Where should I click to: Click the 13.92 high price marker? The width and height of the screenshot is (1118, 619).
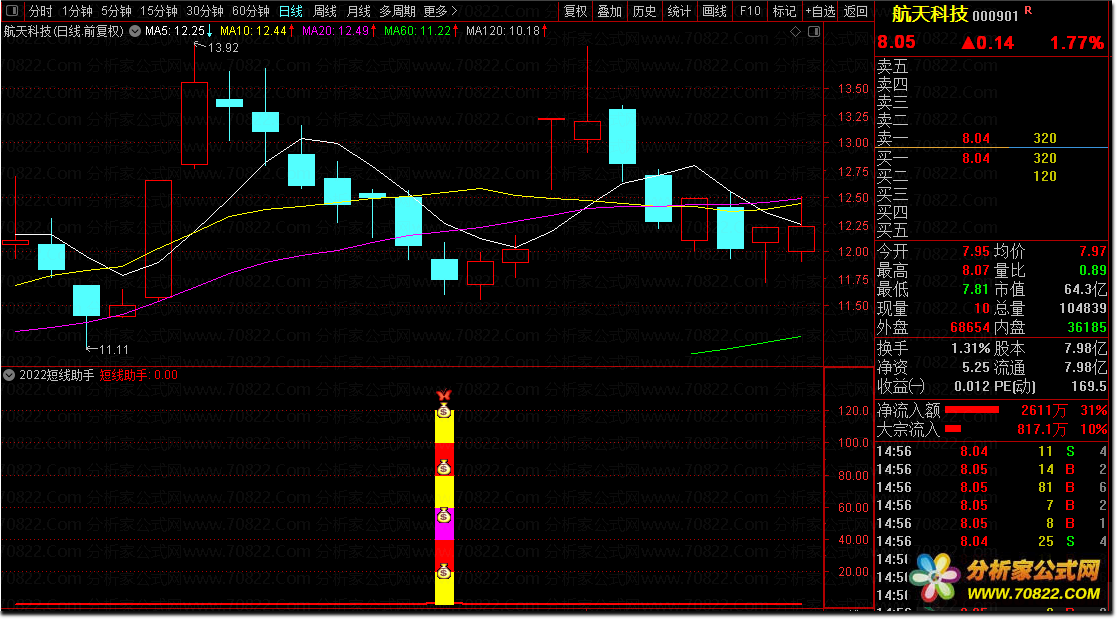pos(223,48)
